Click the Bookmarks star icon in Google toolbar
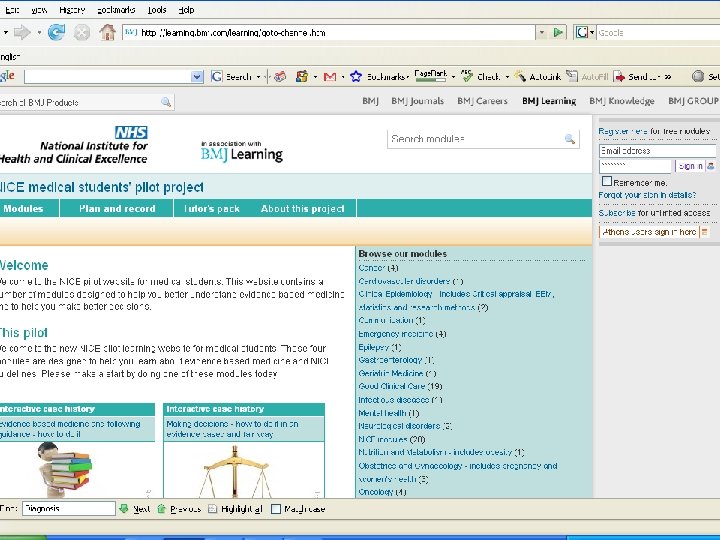 click(356, 77)
